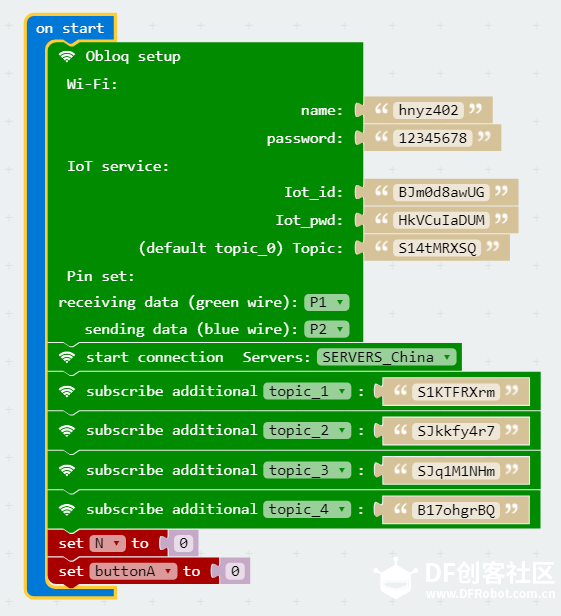Click the password field 12345678
The height and width of the screenshot is (616, 561).
[x=433, y=138]
